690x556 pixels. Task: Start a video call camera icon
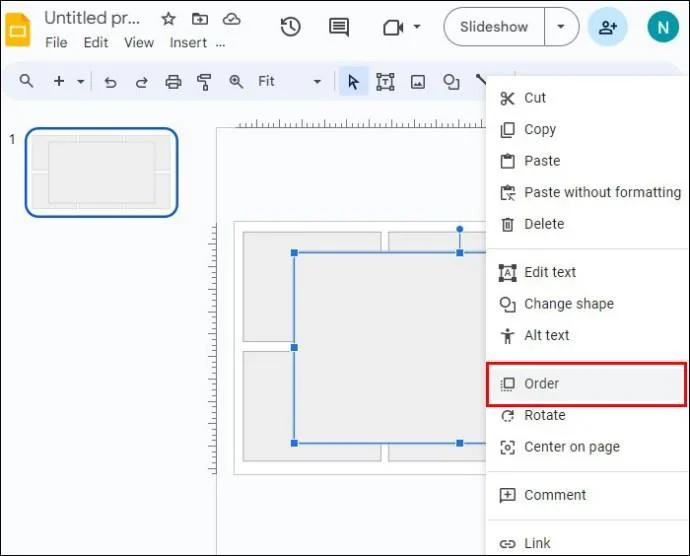393,27
